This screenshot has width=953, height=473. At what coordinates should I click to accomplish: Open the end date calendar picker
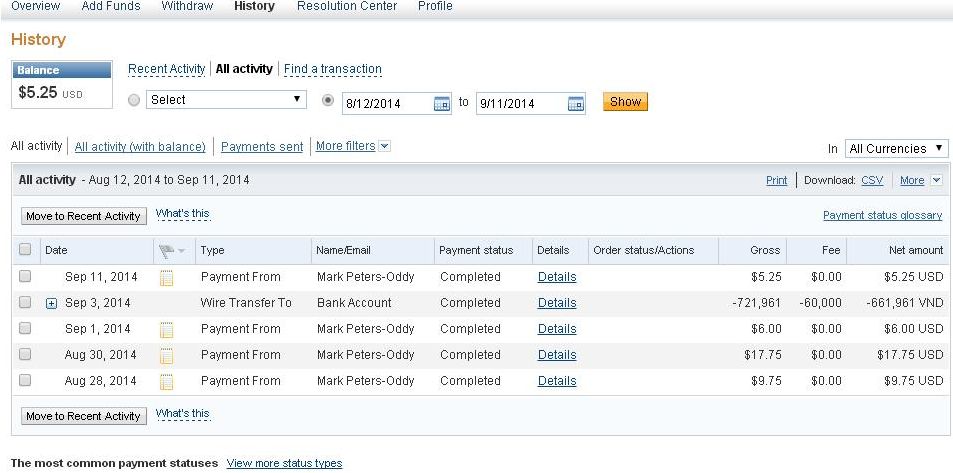[575, 103]
